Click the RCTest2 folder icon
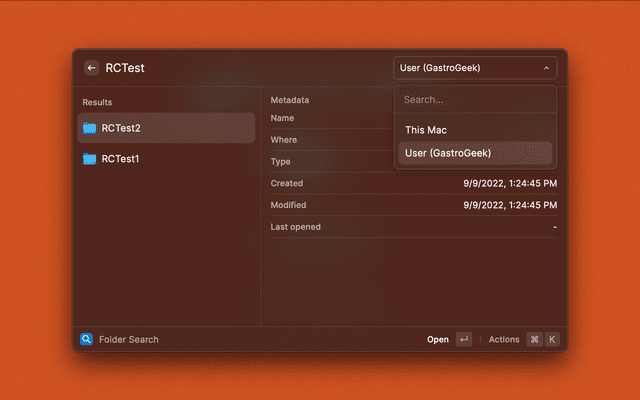Viewport: 640px width, 400px height. pos(89,128)
